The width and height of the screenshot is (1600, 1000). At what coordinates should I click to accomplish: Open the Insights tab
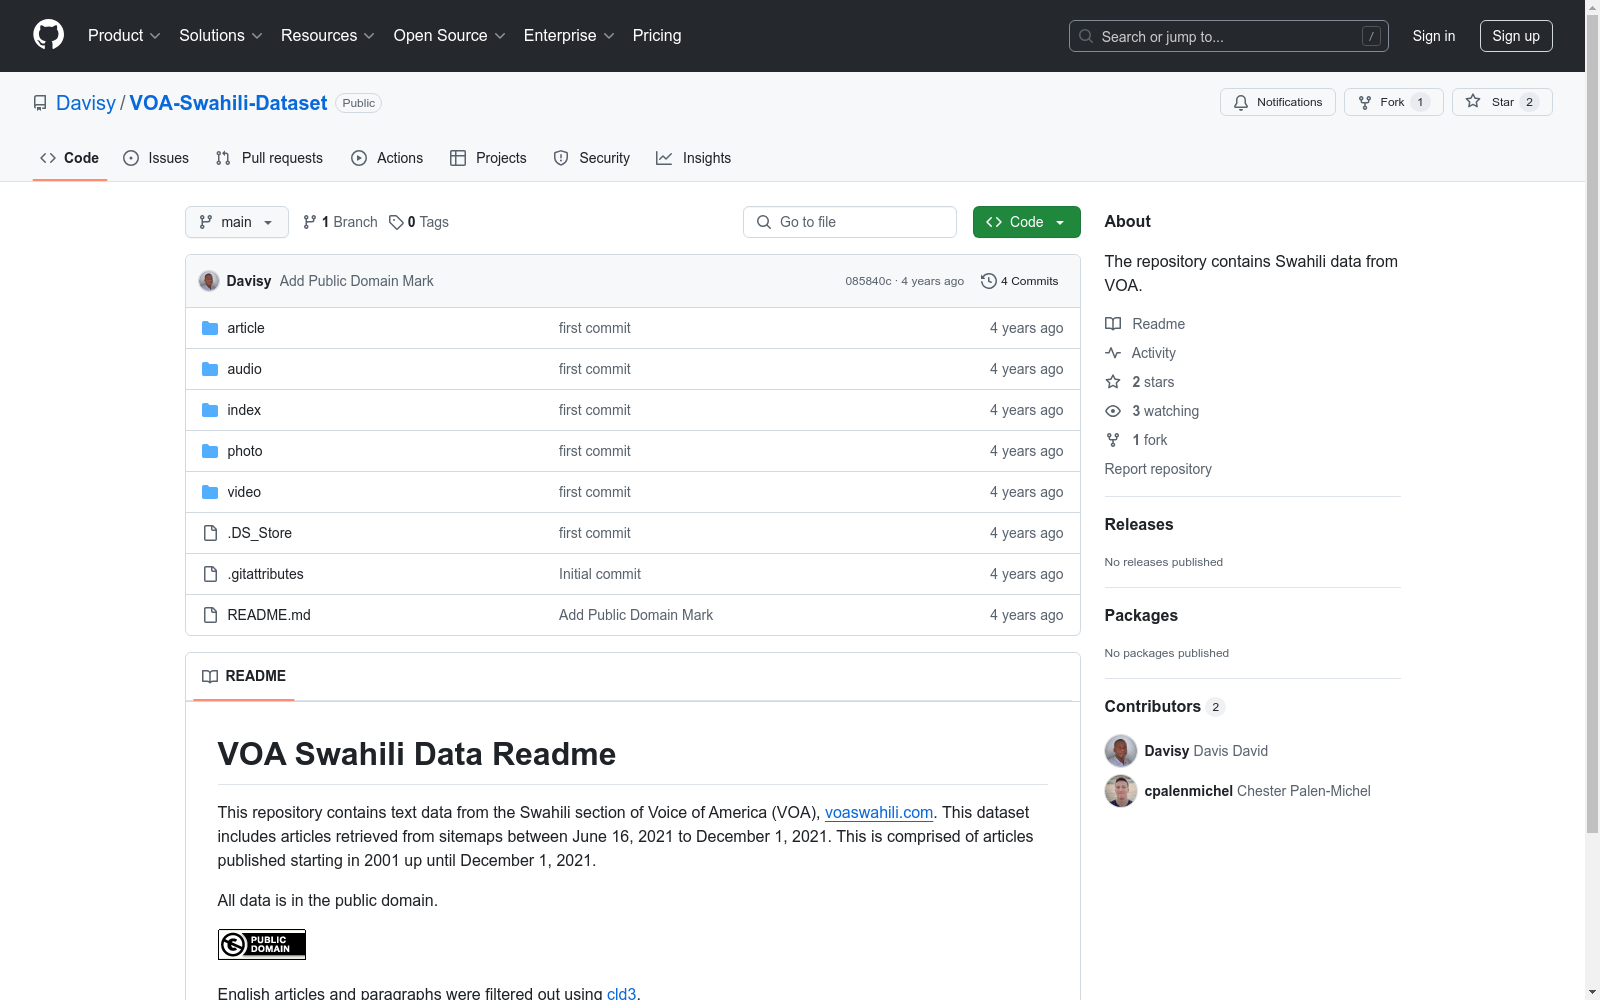click(694, 158)
